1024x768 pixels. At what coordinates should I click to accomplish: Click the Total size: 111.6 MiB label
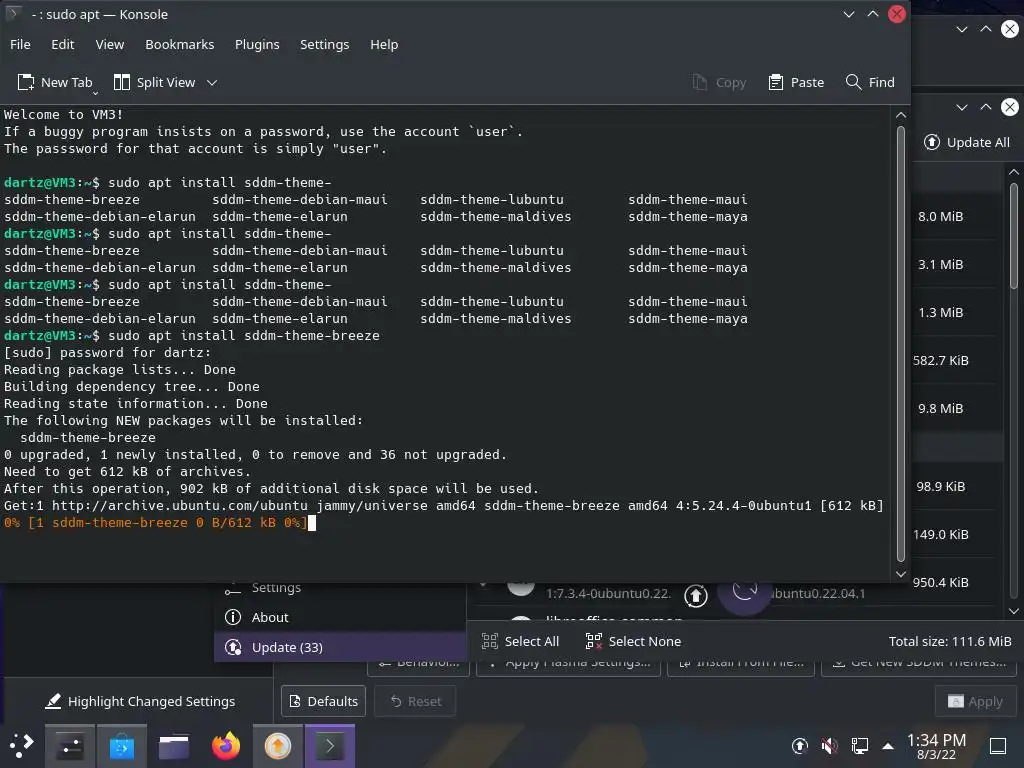click(x=950, y=641)
